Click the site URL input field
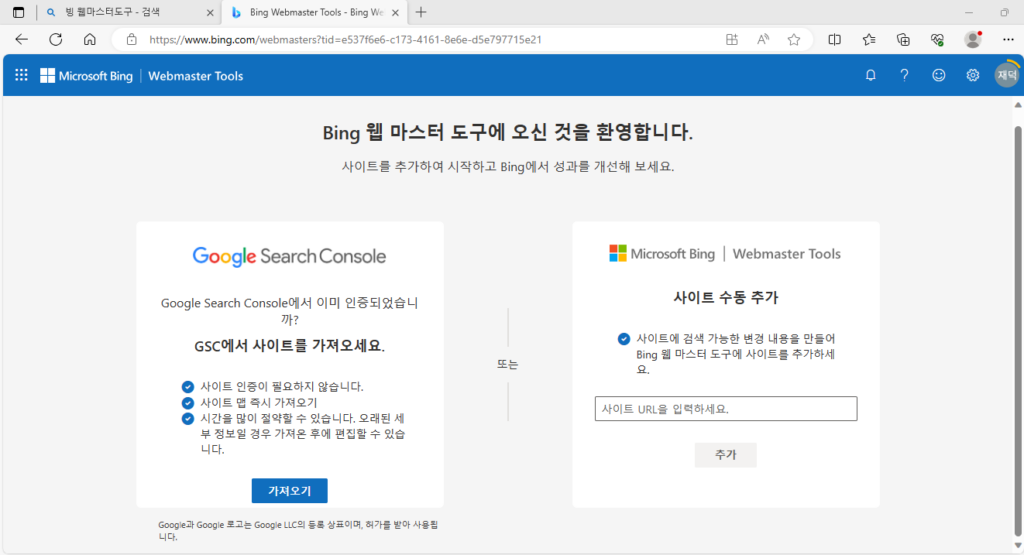1024x555 pixels. tap(726, 409)
